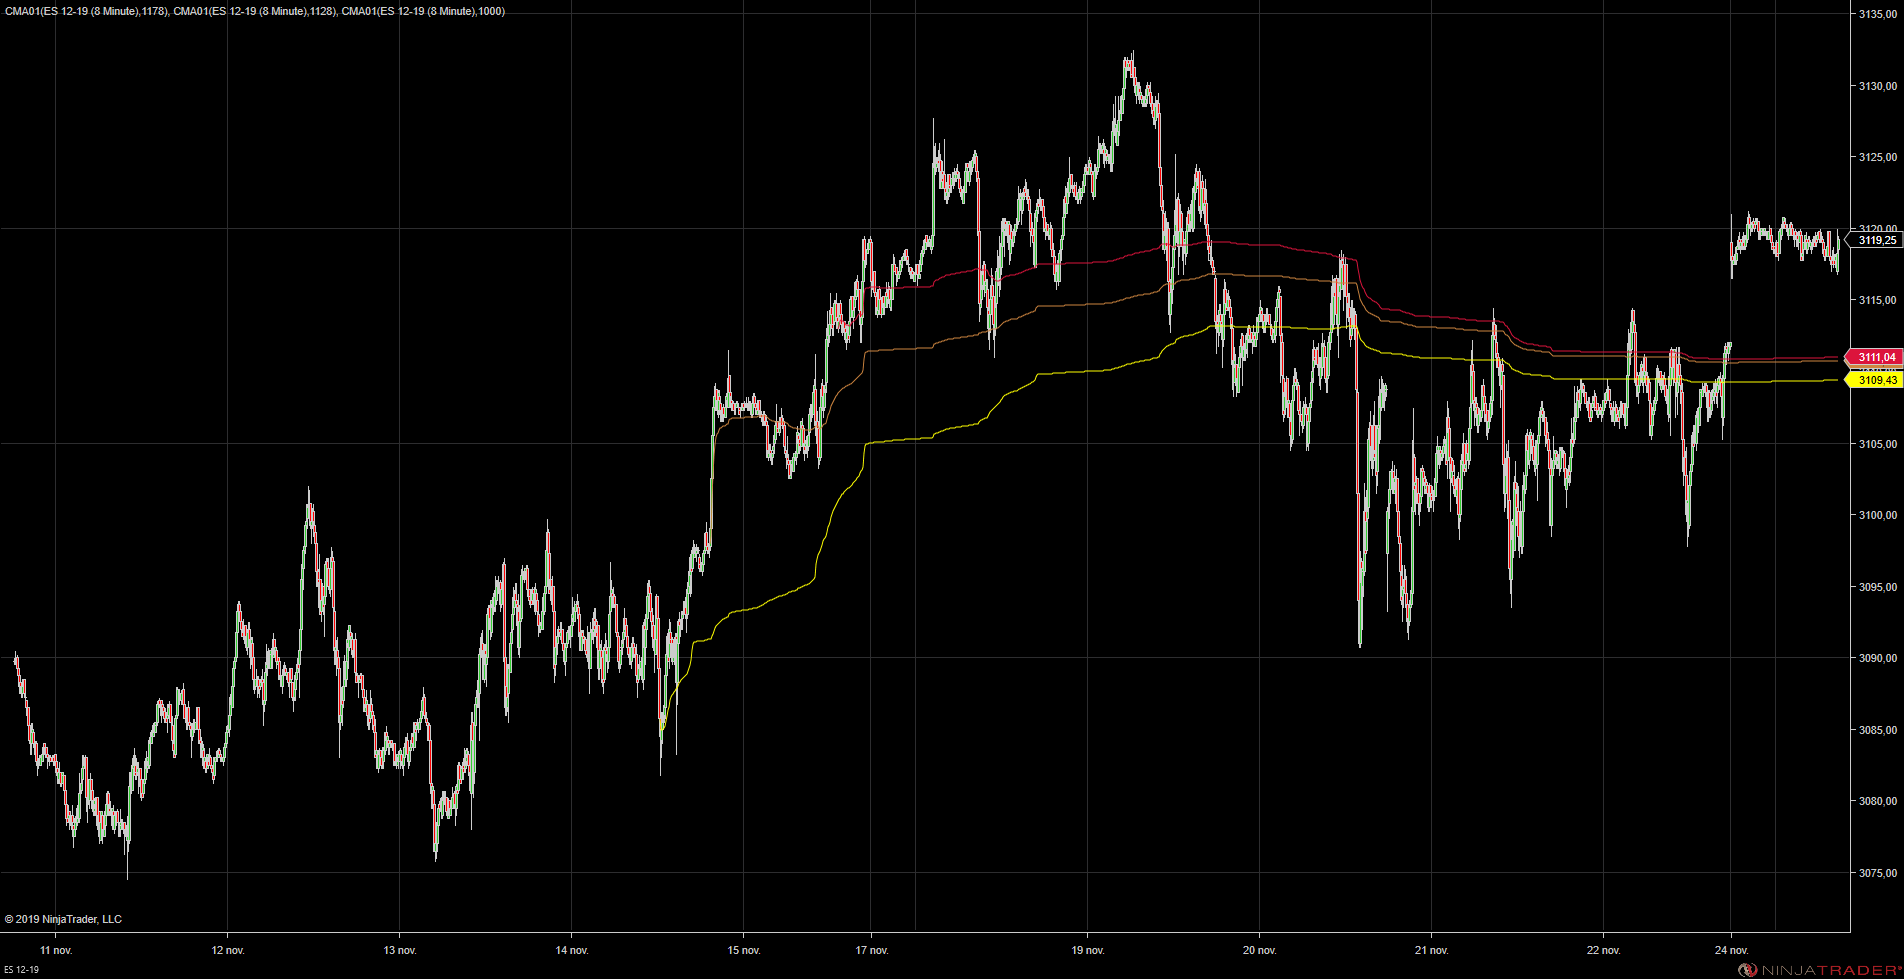The width and height of the screenshot is (1904, 979).
Task: Click the 3115,00 price axis label
Action: [x=1877, y=300]
